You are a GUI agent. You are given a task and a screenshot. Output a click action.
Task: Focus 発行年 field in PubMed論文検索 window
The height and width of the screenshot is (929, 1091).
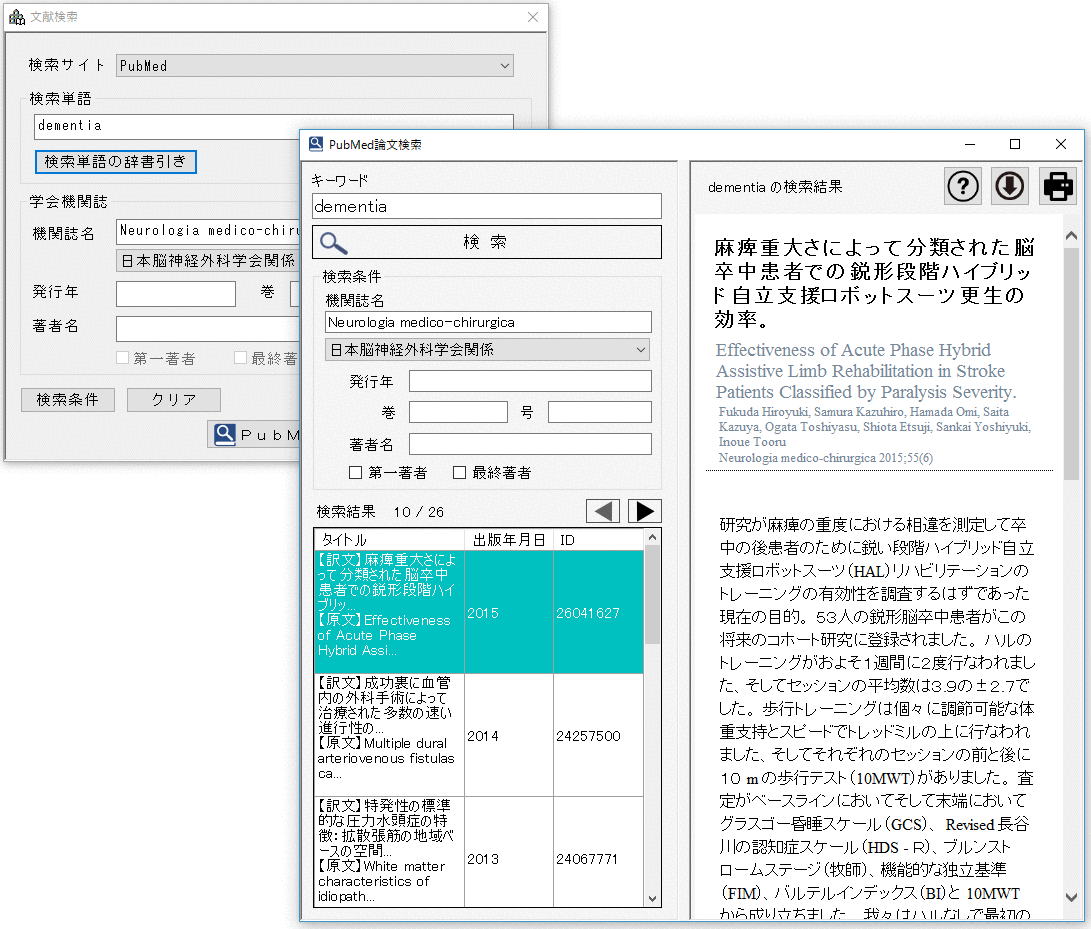(x=530, y=381)
